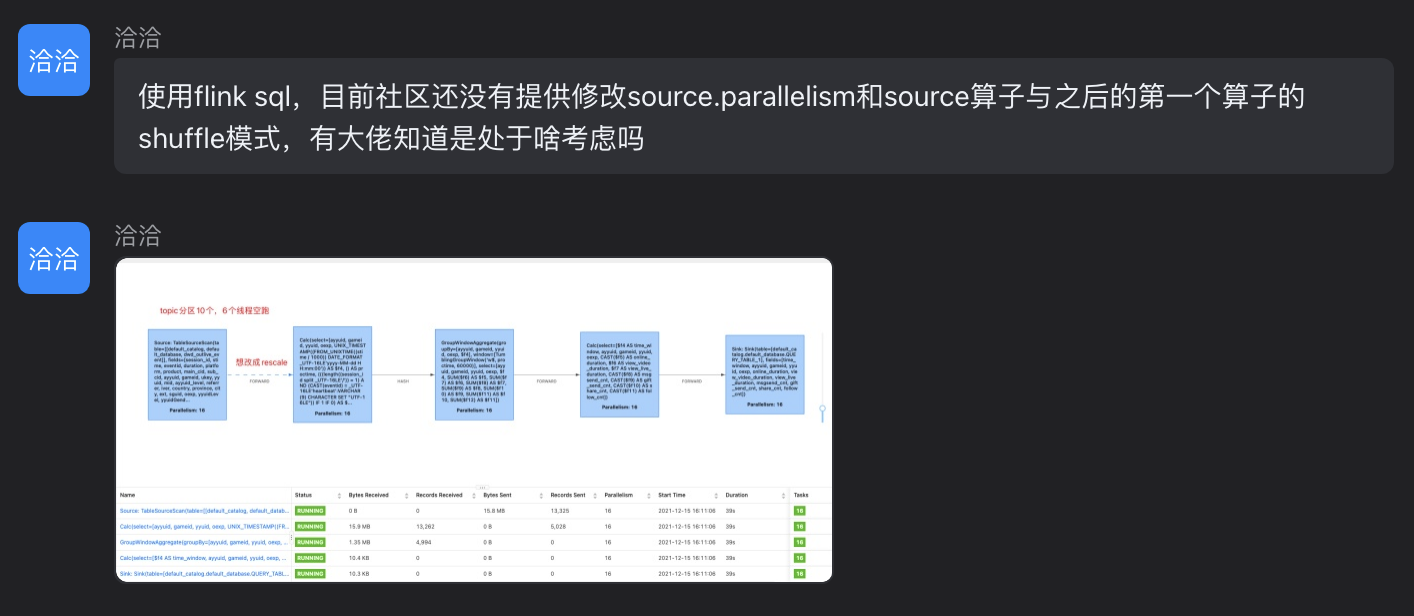Sort by the Parallelism column arrows
This screenshot has height=616, width=1414.
point(648,495)
